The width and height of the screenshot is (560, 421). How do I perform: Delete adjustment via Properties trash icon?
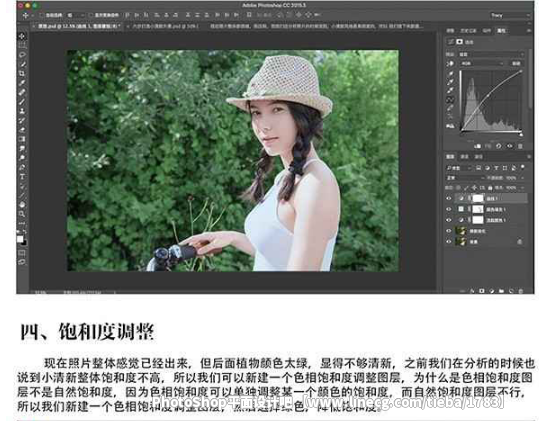pyautogui.click(x=520, y=146)
